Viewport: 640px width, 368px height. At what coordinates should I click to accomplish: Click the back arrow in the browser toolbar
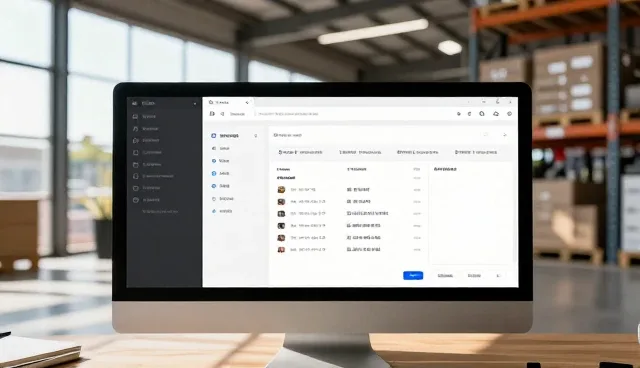[222, 114]
